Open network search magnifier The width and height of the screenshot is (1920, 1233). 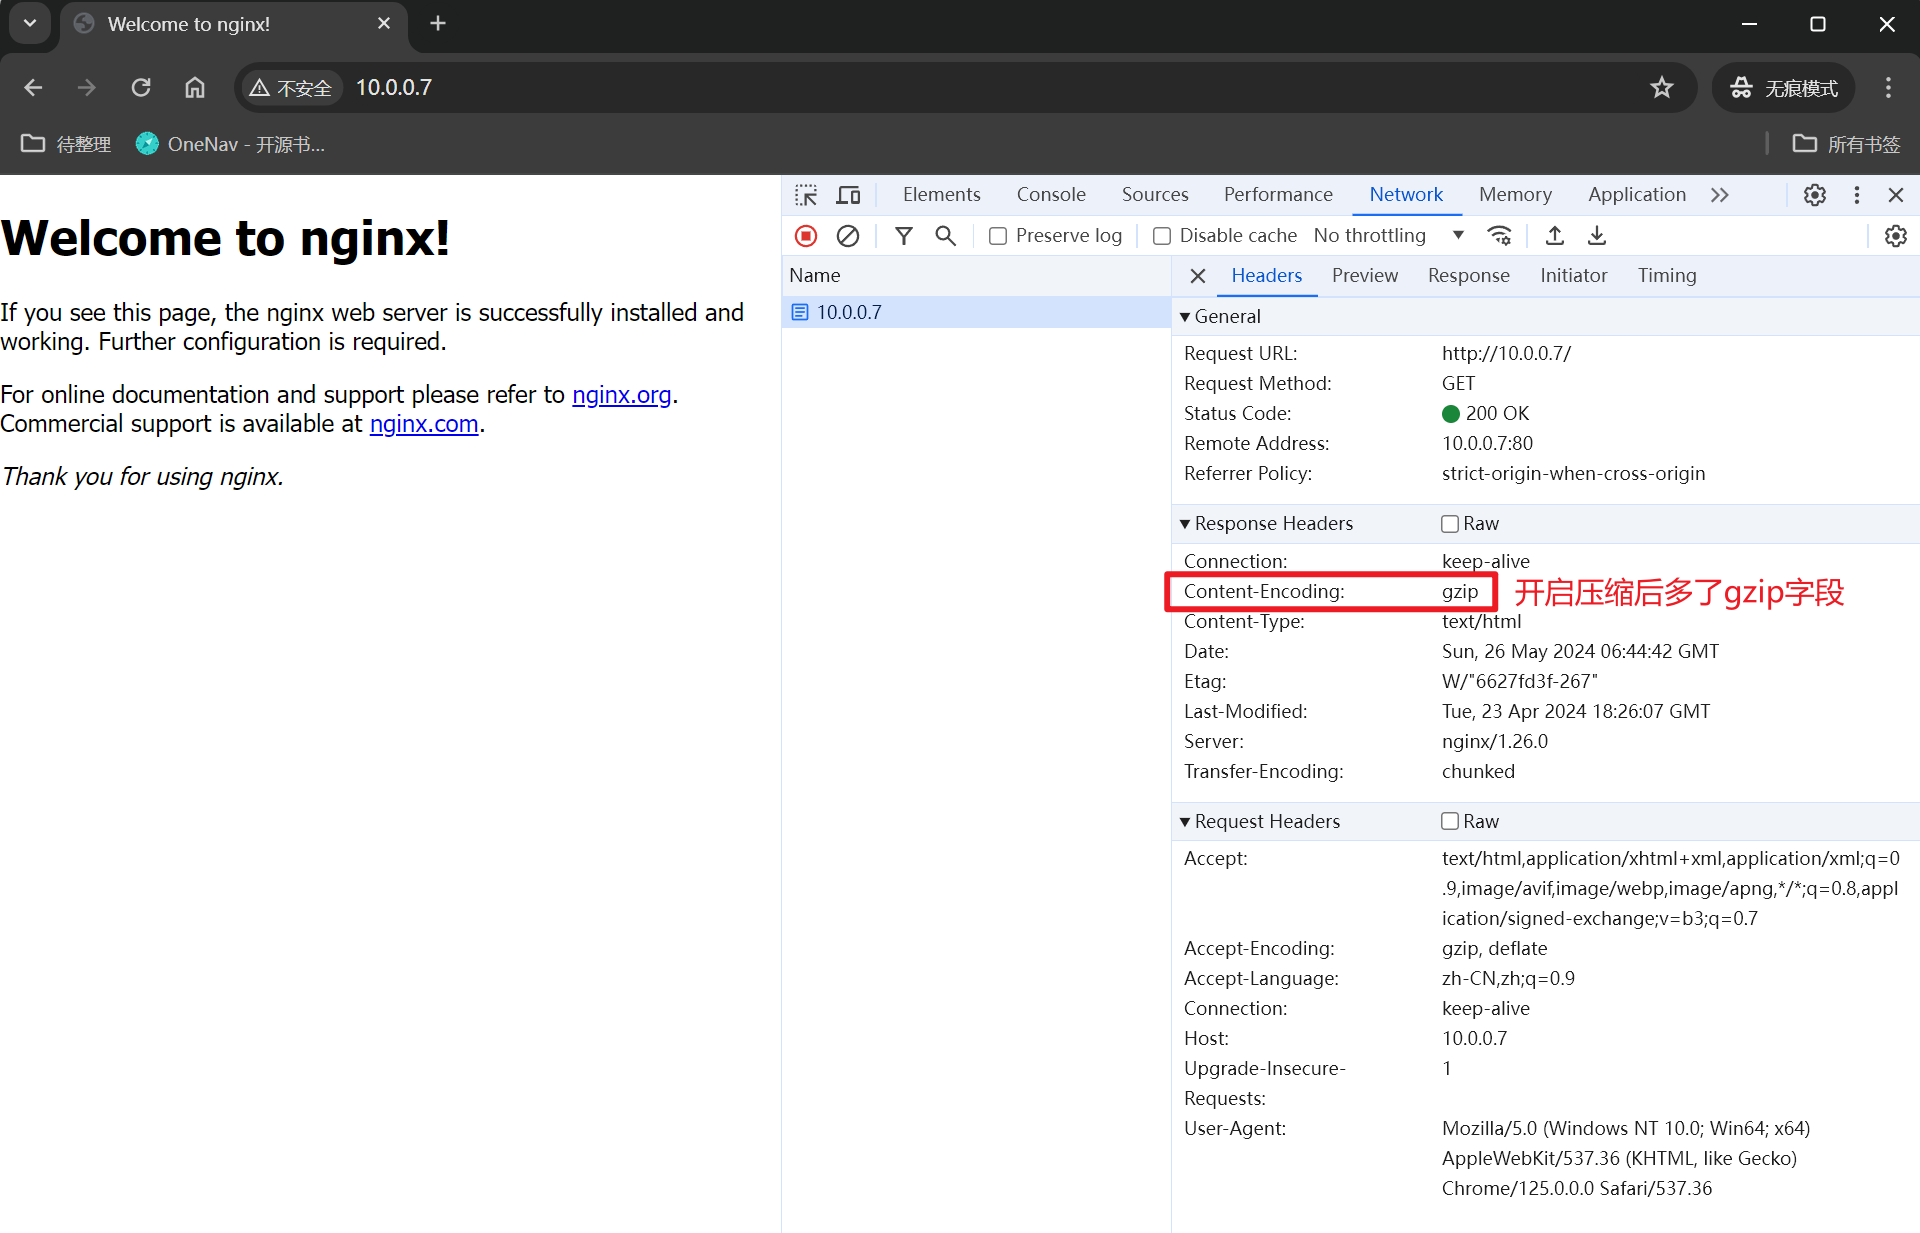(x=945, y=236)
